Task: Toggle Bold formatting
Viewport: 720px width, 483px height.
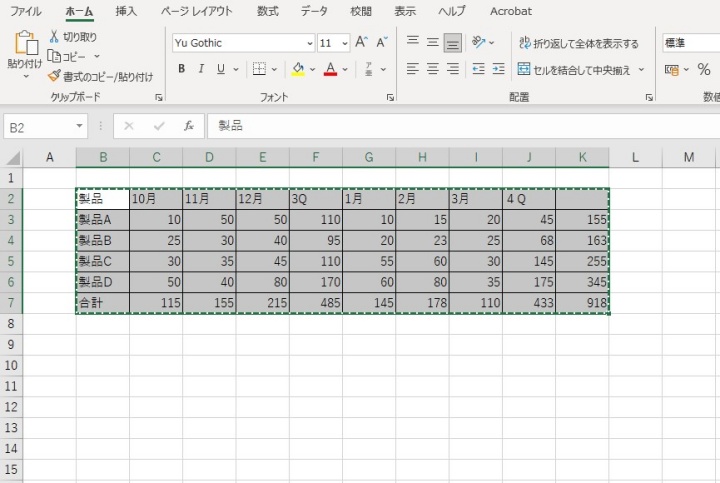Action: (x=181, y=69)
